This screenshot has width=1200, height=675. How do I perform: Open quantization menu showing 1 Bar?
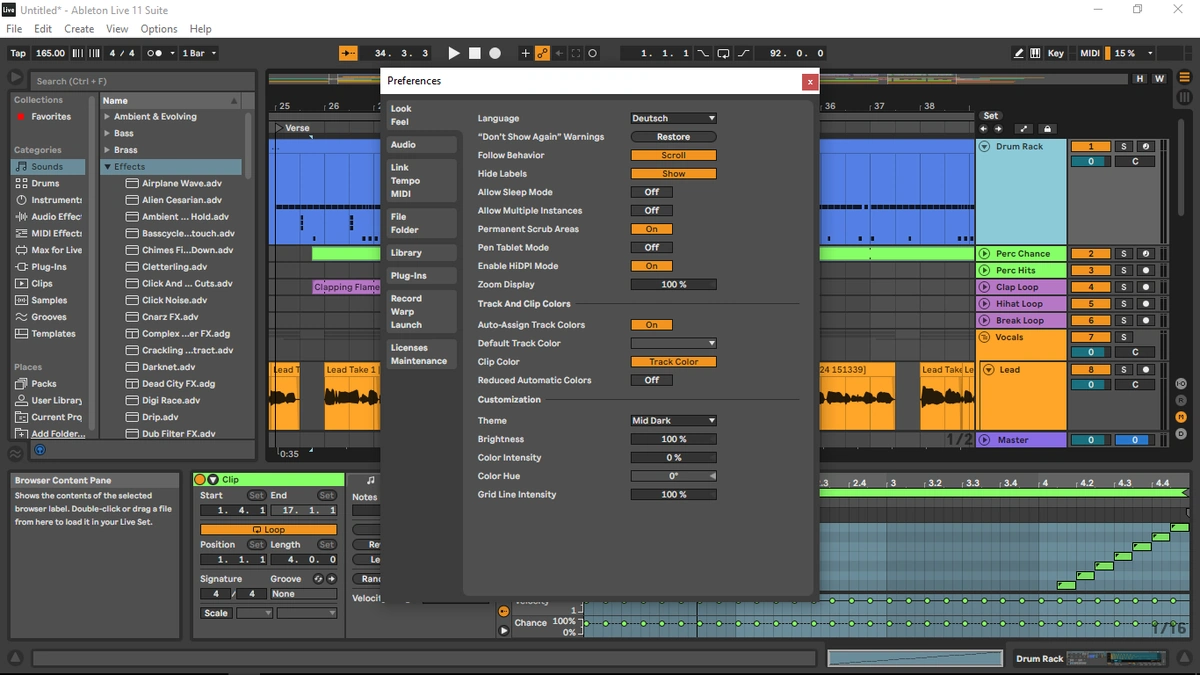point(199,53)
